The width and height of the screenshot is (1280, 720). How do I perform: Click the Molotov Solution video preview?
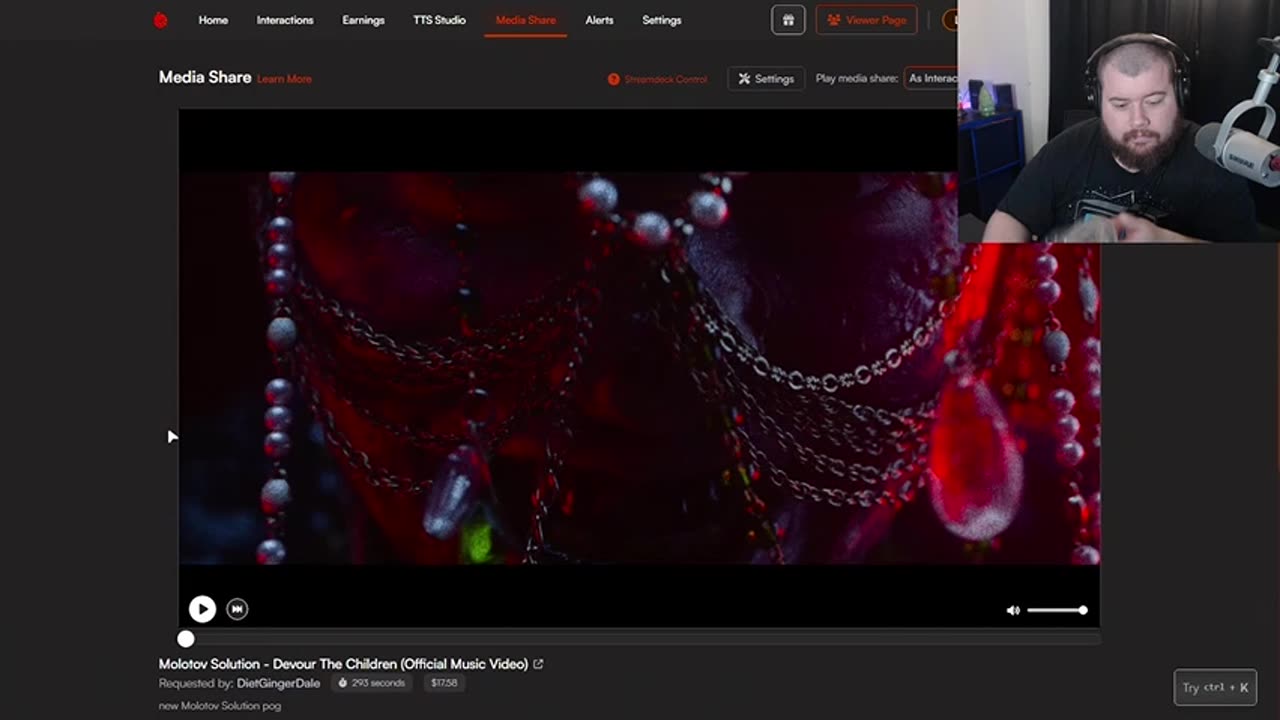pos(639,368)
